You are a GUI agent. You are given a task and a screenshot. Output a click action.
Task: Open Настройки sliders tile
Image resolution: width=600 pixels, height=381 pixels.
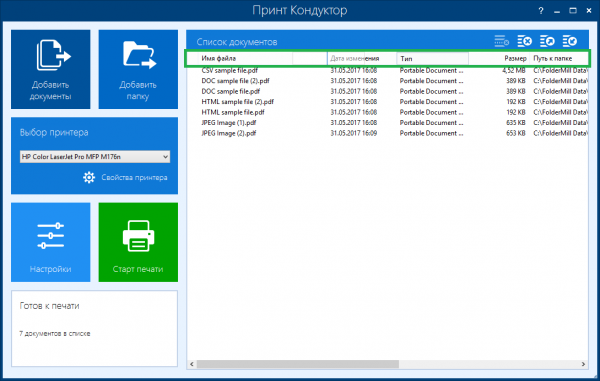[51, 242]
